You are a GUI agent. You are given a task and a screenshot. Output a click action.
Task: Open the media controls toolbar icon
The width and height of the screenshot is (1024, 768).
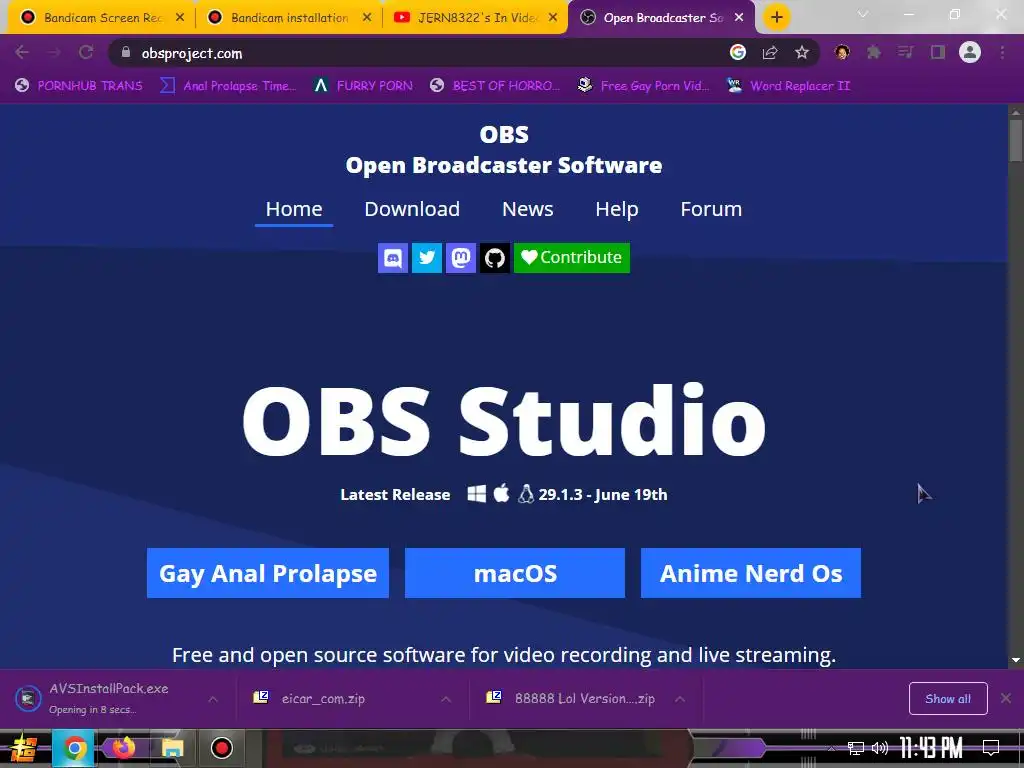tap(906, 52)
